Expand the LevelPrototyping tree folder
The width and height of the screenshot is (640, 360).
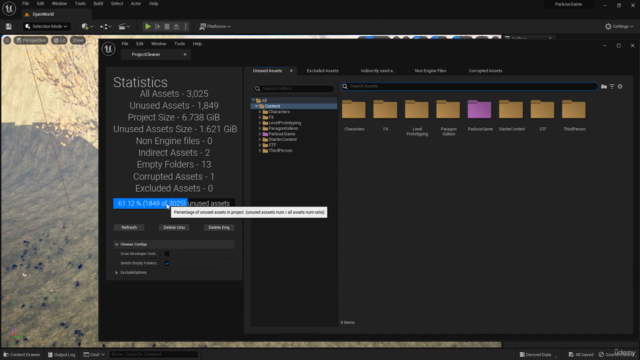(x=260, y=123)
